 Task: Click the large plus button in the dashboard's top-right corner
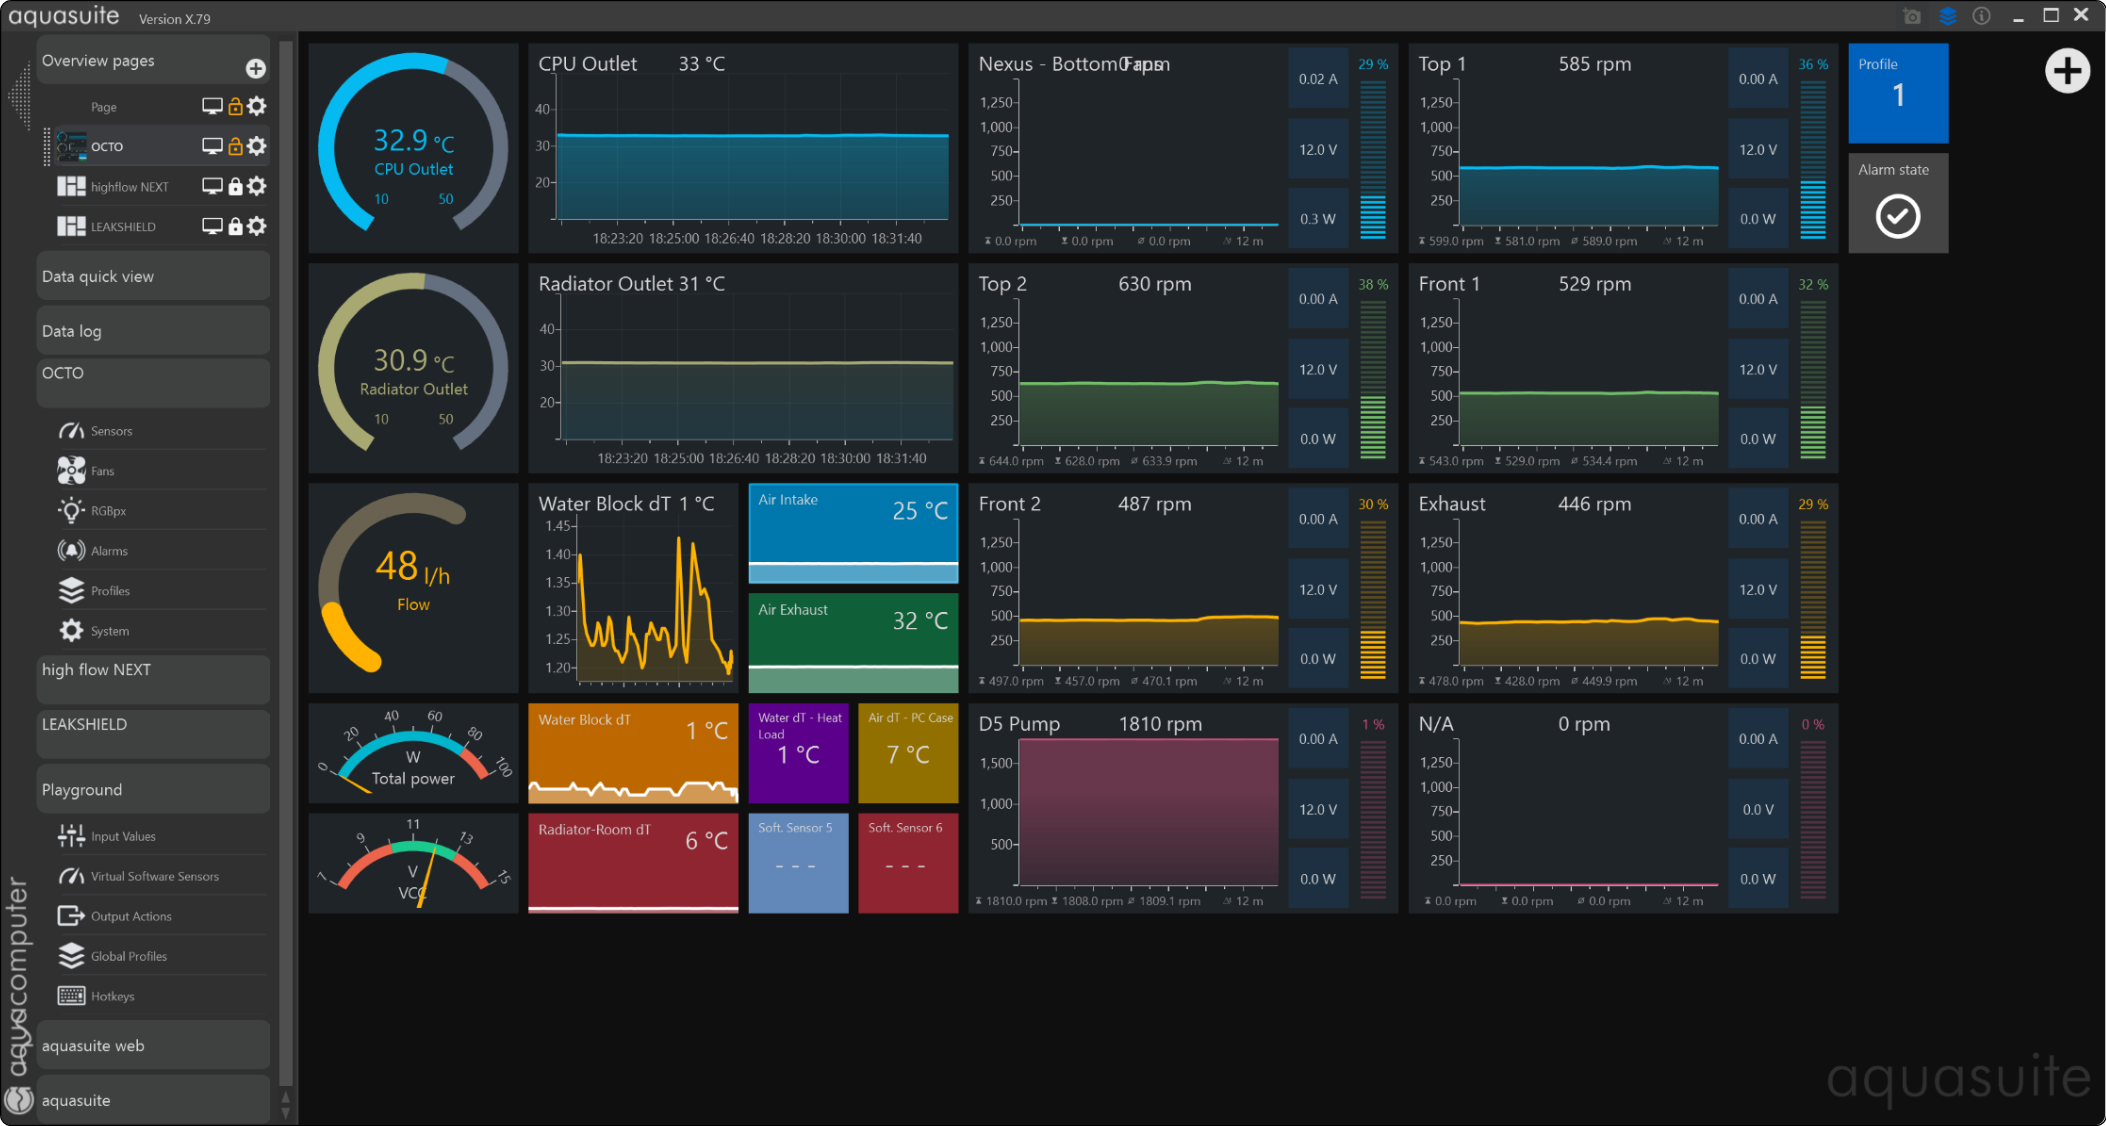pyautogui.click(x=2066, y=71)
